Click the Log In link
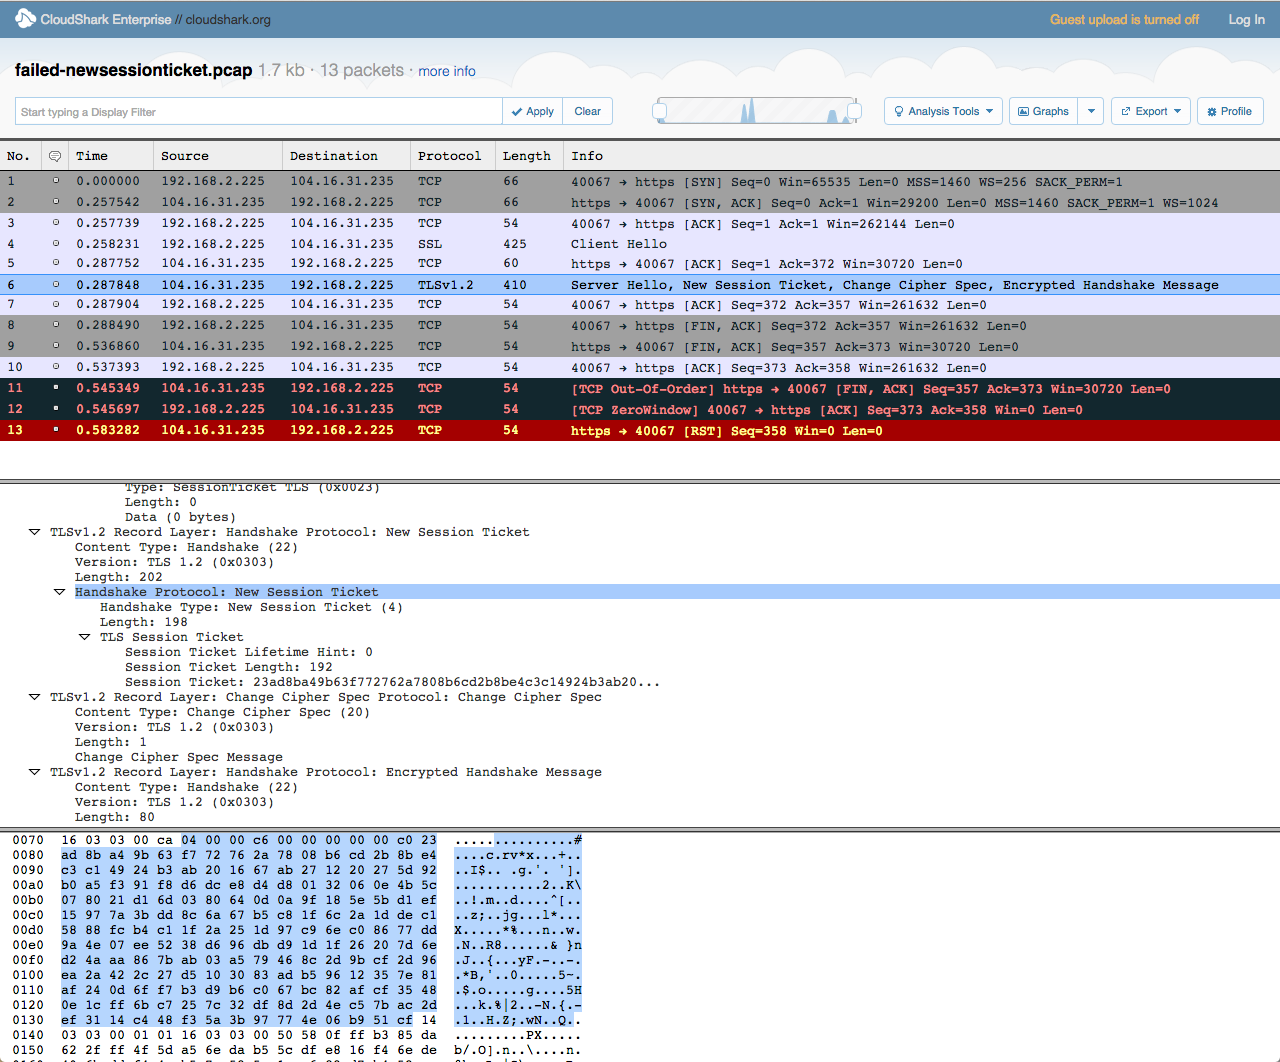The image size is (1280, 1062). click(1246, 19)
